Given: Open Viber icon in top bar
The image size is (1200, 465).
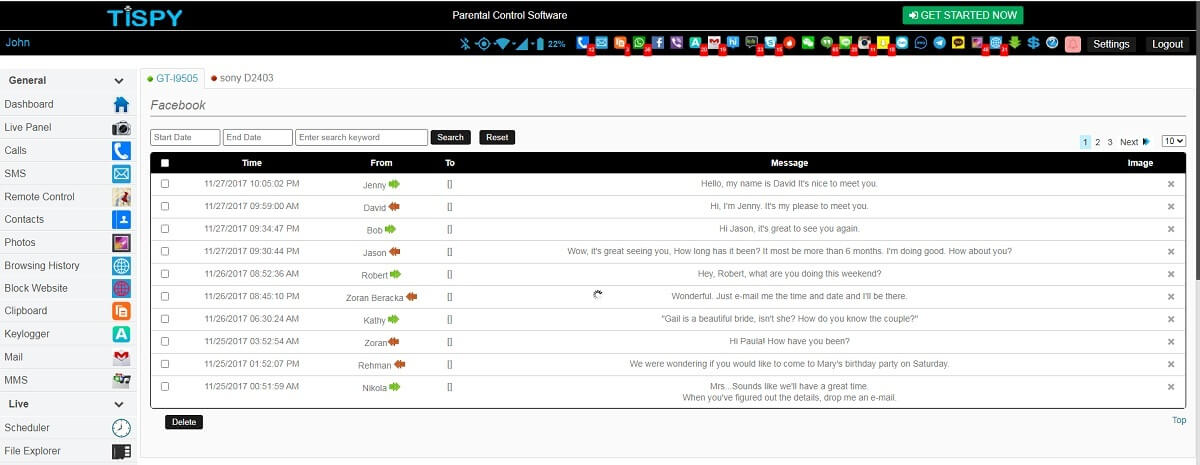Looking at the screenshot, I should click(x=676, y=43).
